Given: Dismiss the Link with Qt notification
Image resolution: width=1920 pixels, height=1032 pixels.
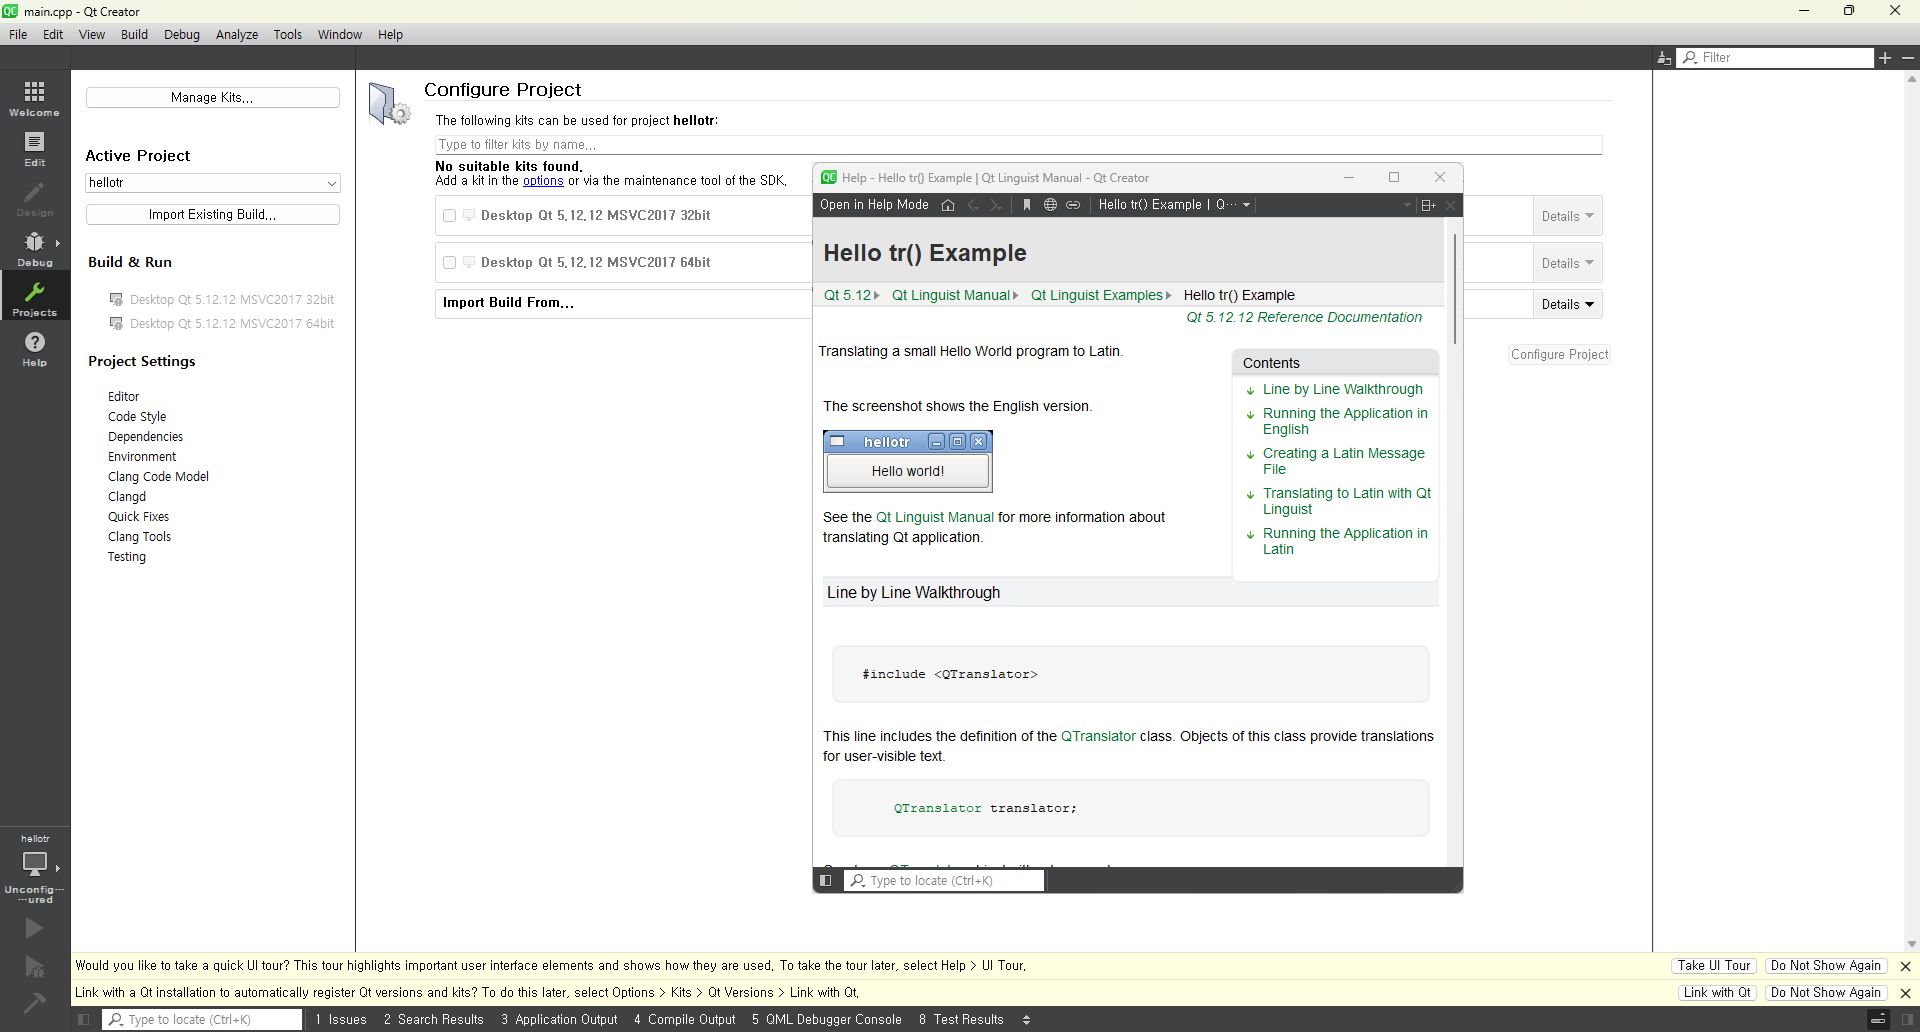Looking at the screenshot, I should [1905, 993].
